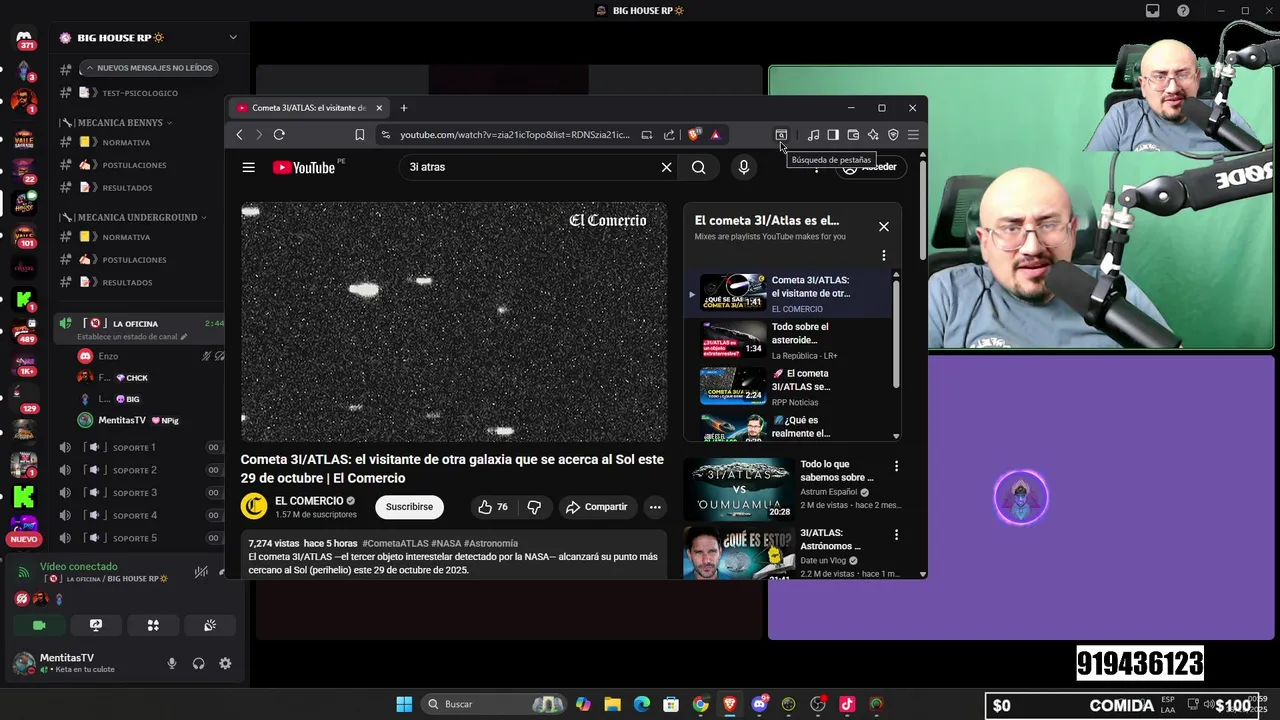Open Discord activities button
Screen dimensions: 1280x720
click(153, 625)
